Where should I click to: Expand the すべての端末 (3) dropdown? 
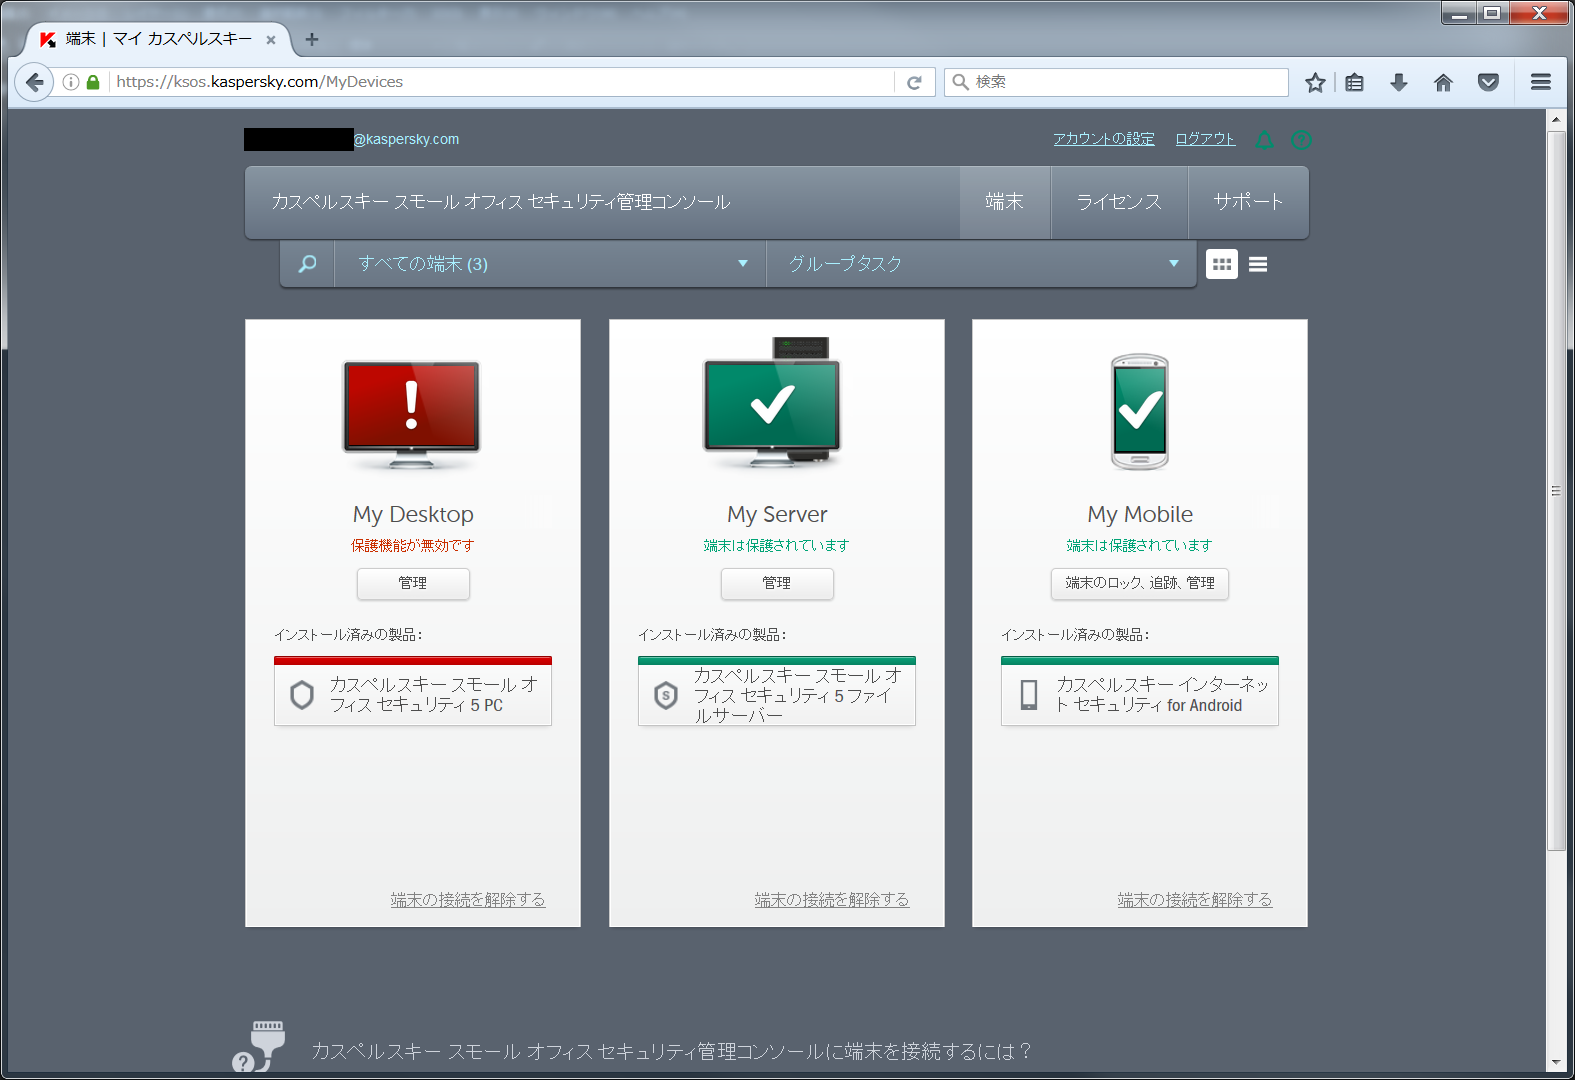(551, 264)
